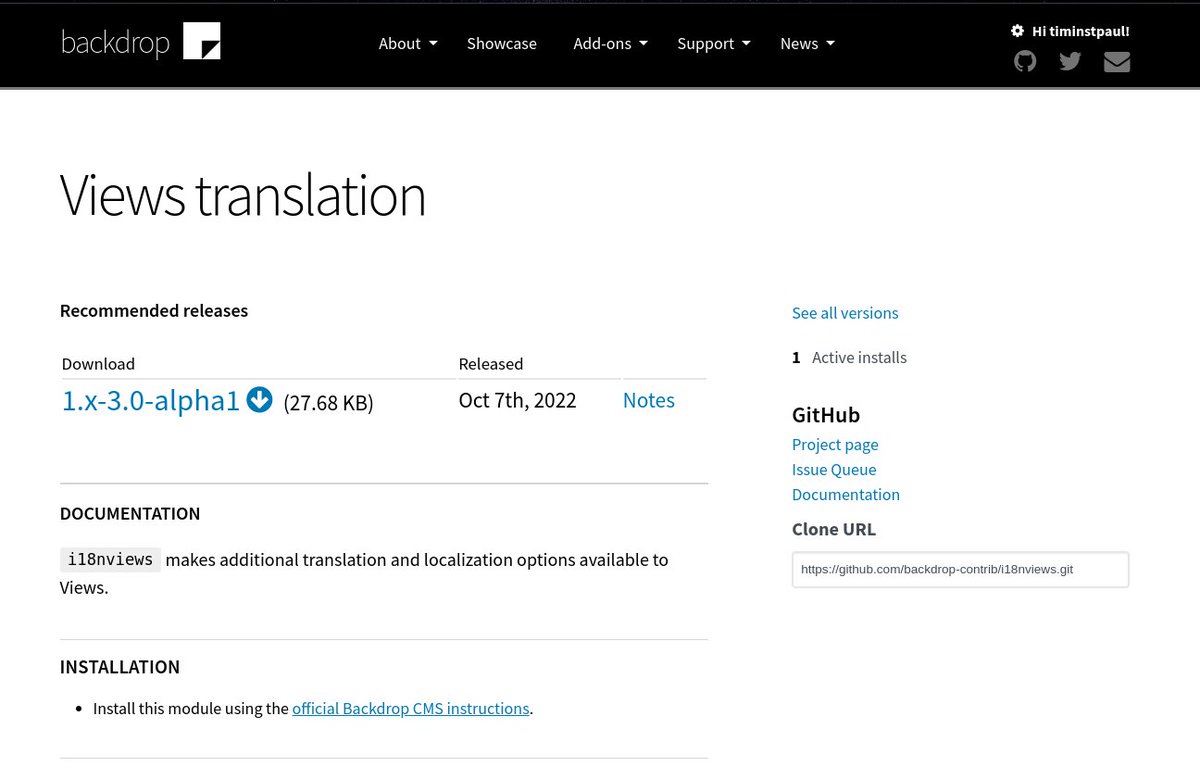
Task: Open the Twitter bird icon
Action: [1070, 62]
